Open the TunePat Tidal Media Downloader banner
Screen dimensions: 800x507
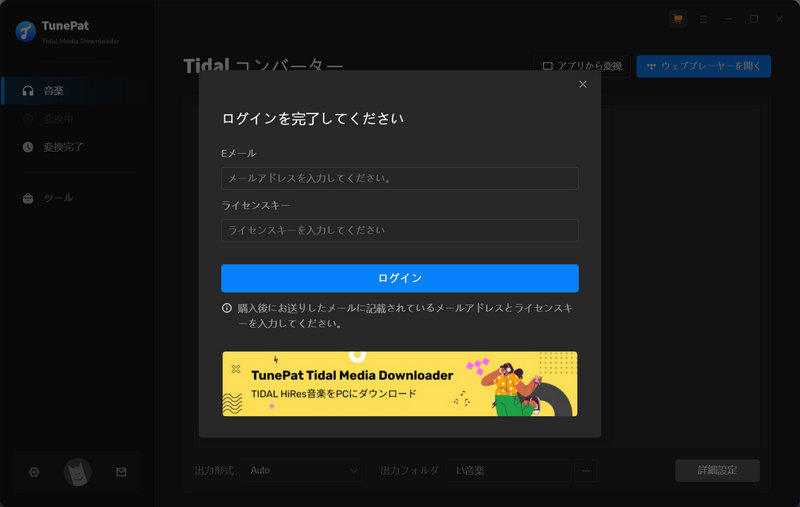[399, 384]
